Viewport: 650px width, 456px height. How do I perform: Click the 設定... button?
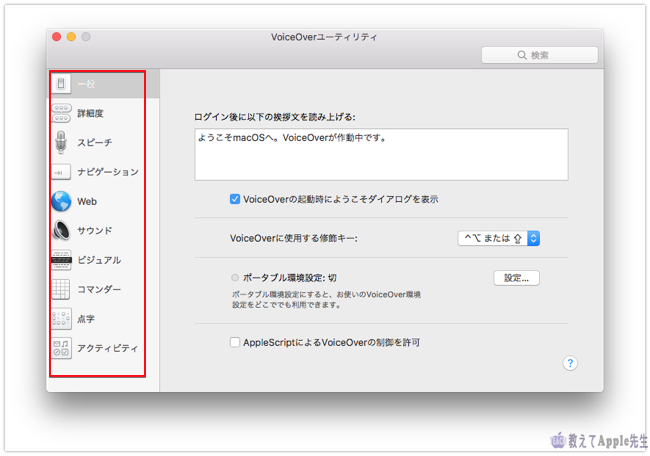tap(516, 278)
